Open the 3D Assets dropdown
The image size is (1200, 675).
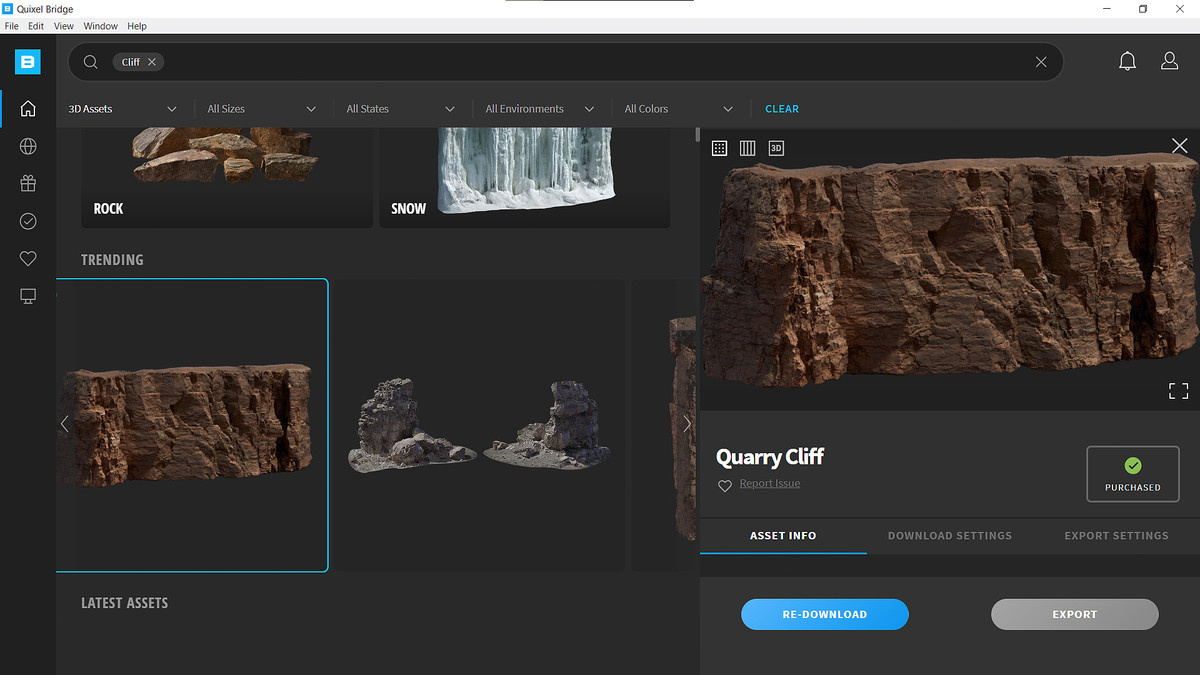[x=122, y=109]
